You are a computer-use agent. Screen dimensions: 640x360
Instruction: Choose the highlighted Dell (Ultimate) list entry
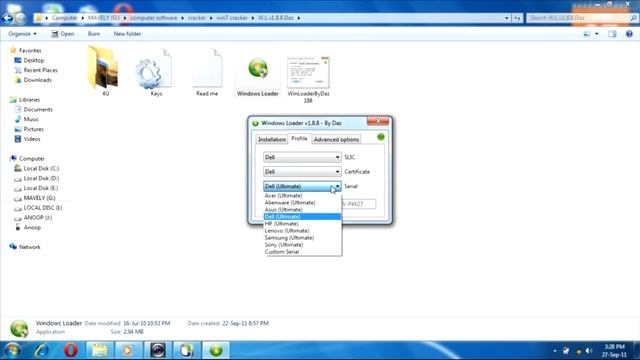coord(302,216)
